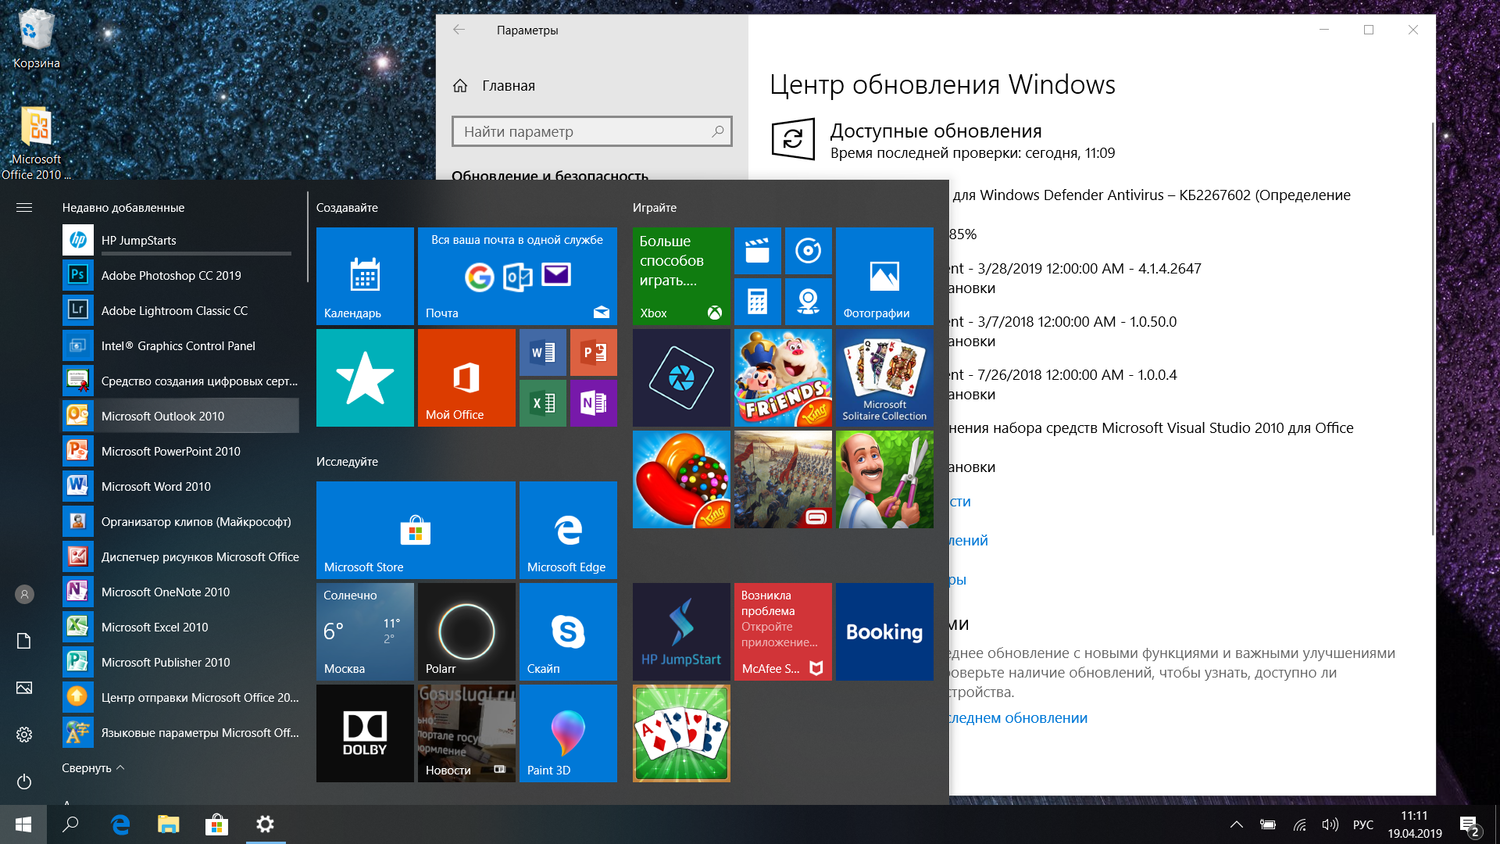Open Microsoft Excel 2010 from list
This screenshot has width=1500, height=844.
180,627
